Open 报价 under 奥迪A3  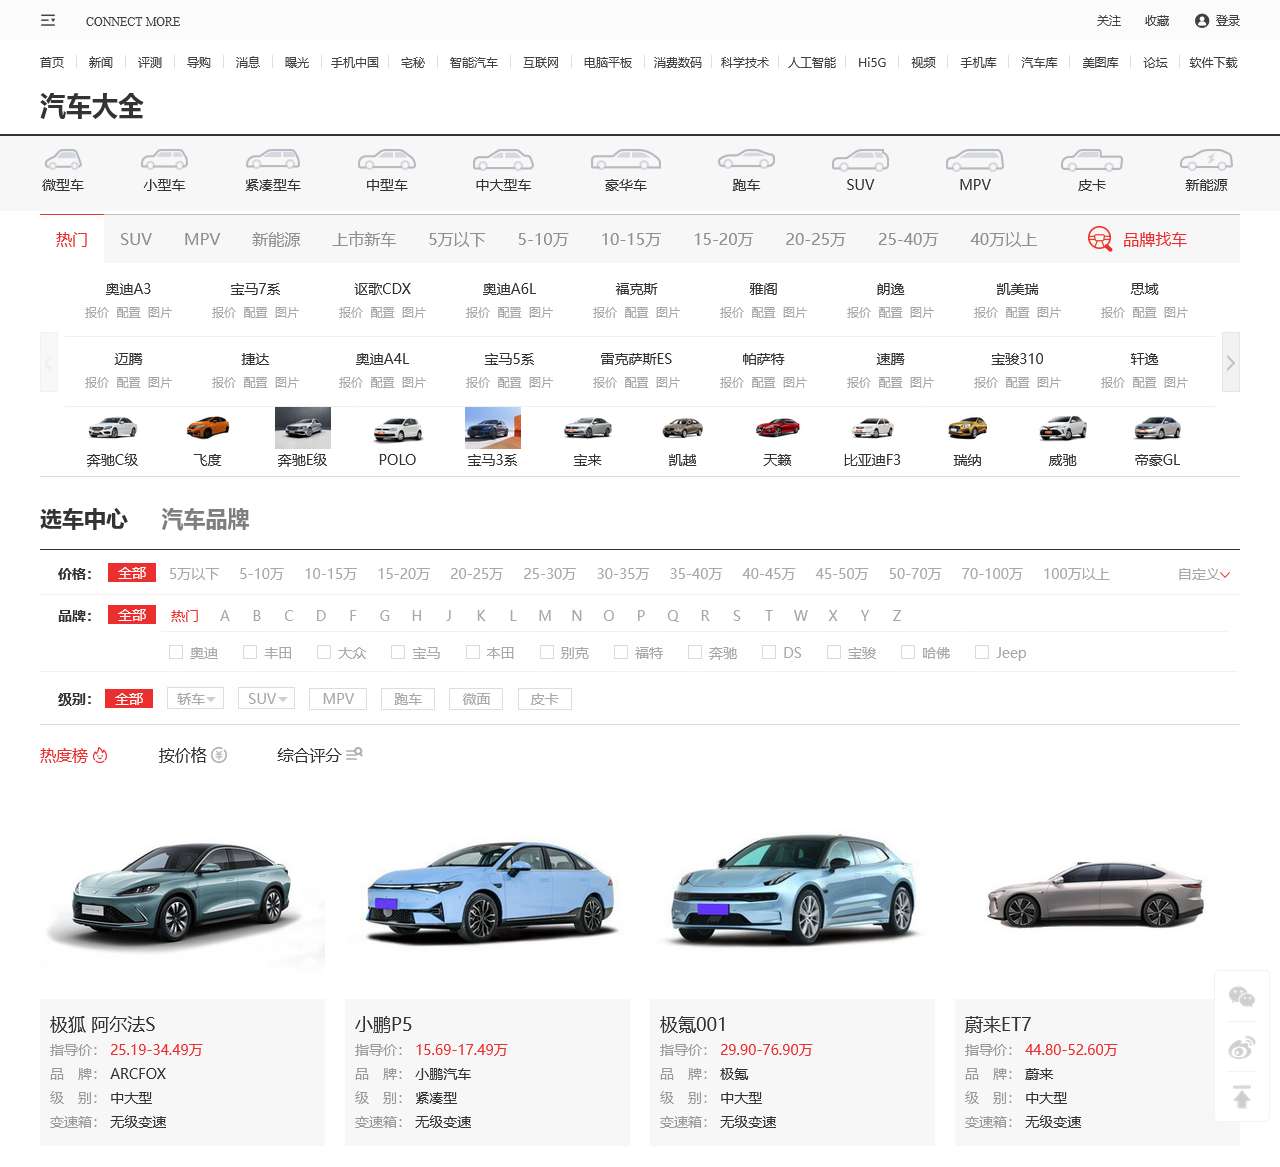(97, 313)
